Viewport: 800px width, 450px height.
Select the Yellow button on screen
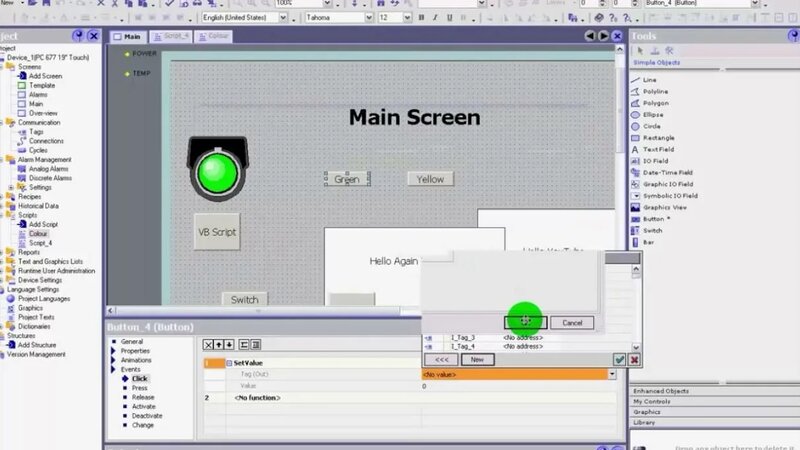click(x=430, y=179)
